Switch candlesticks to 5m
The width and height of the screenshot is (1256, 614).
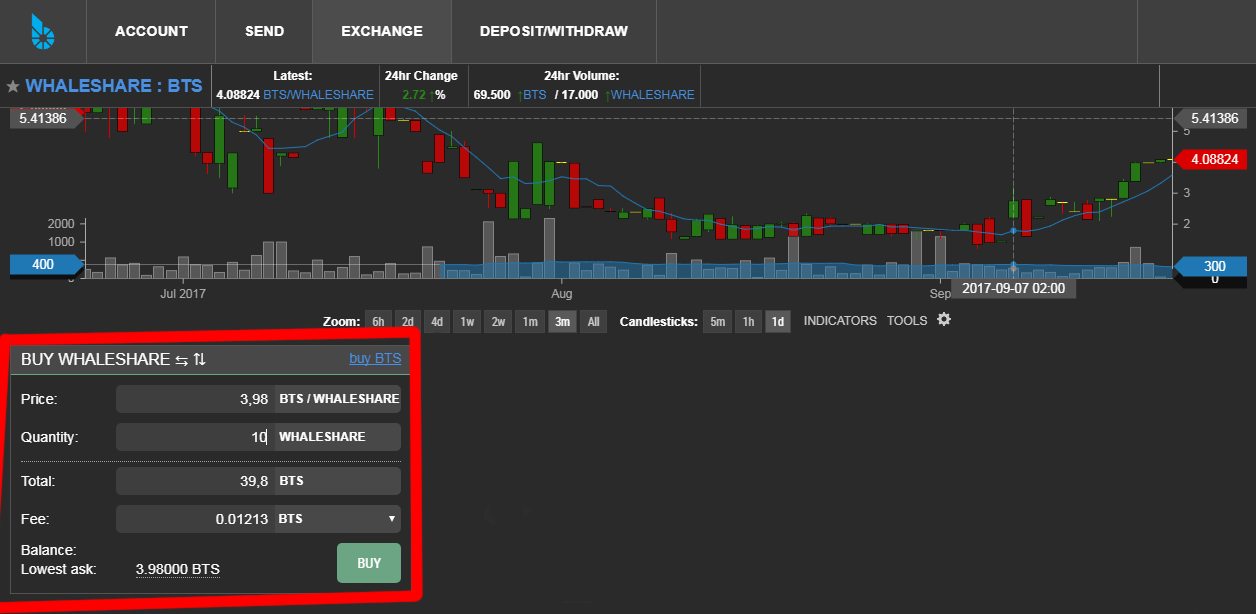(717, 322)
